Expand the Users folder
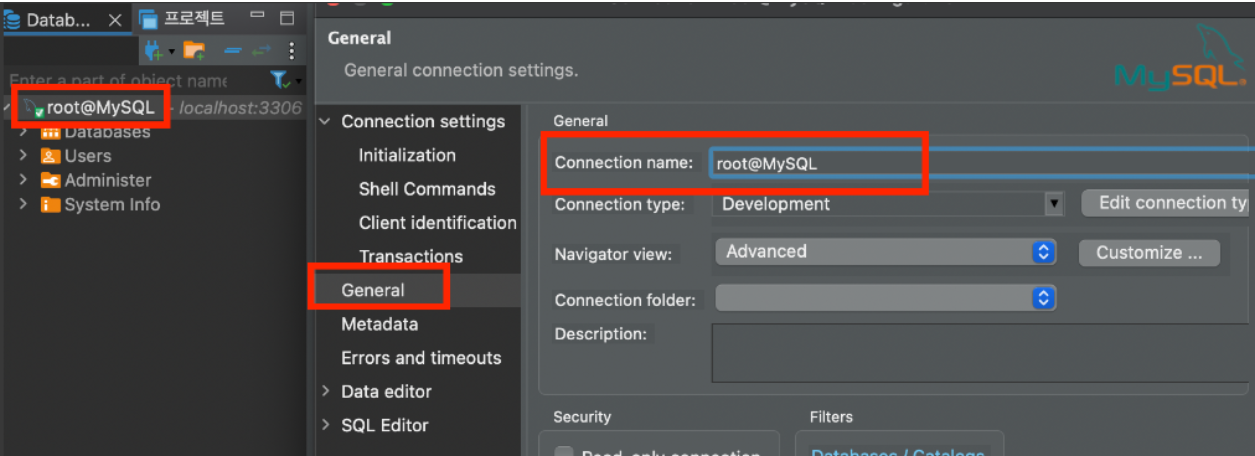1255x456 pixels. tap(23, 156)
